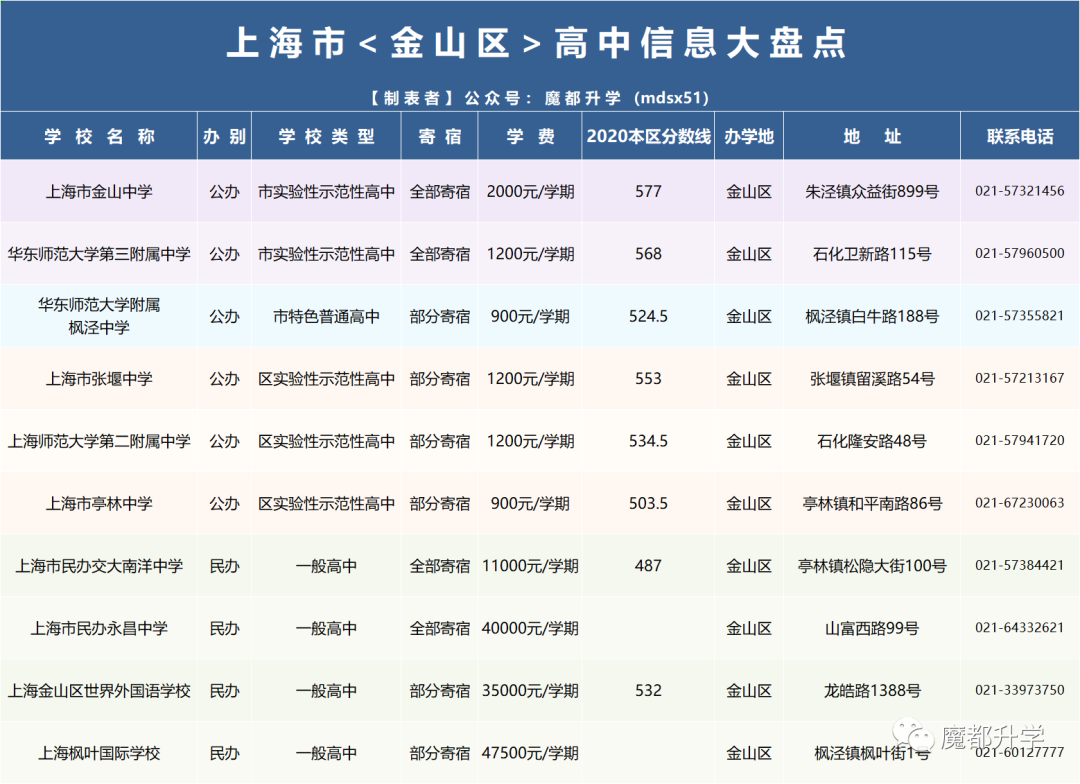1080x784 pixels.
Task: Click the score value 553
Action: pos(648,379)
